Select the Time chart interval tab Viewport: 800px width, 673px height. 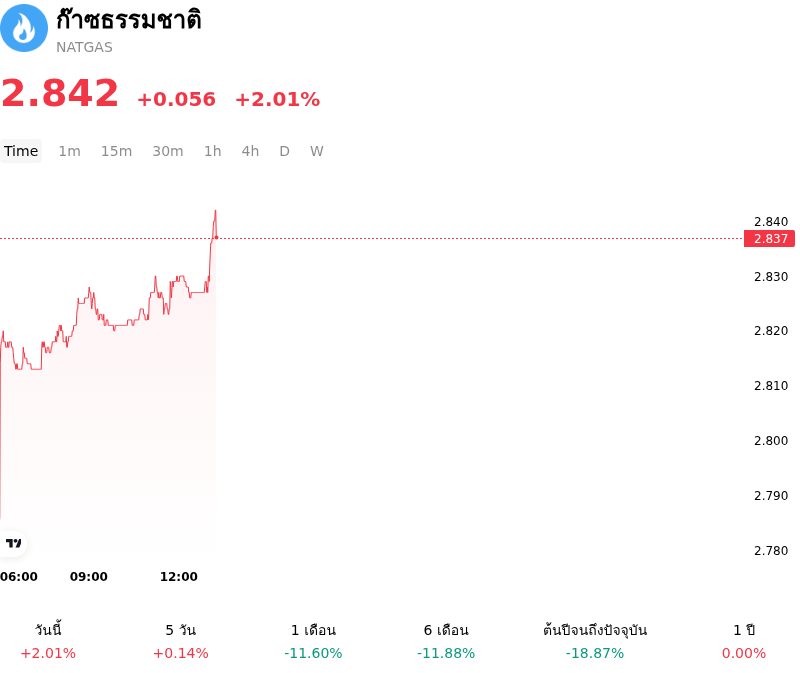(21, 151)
